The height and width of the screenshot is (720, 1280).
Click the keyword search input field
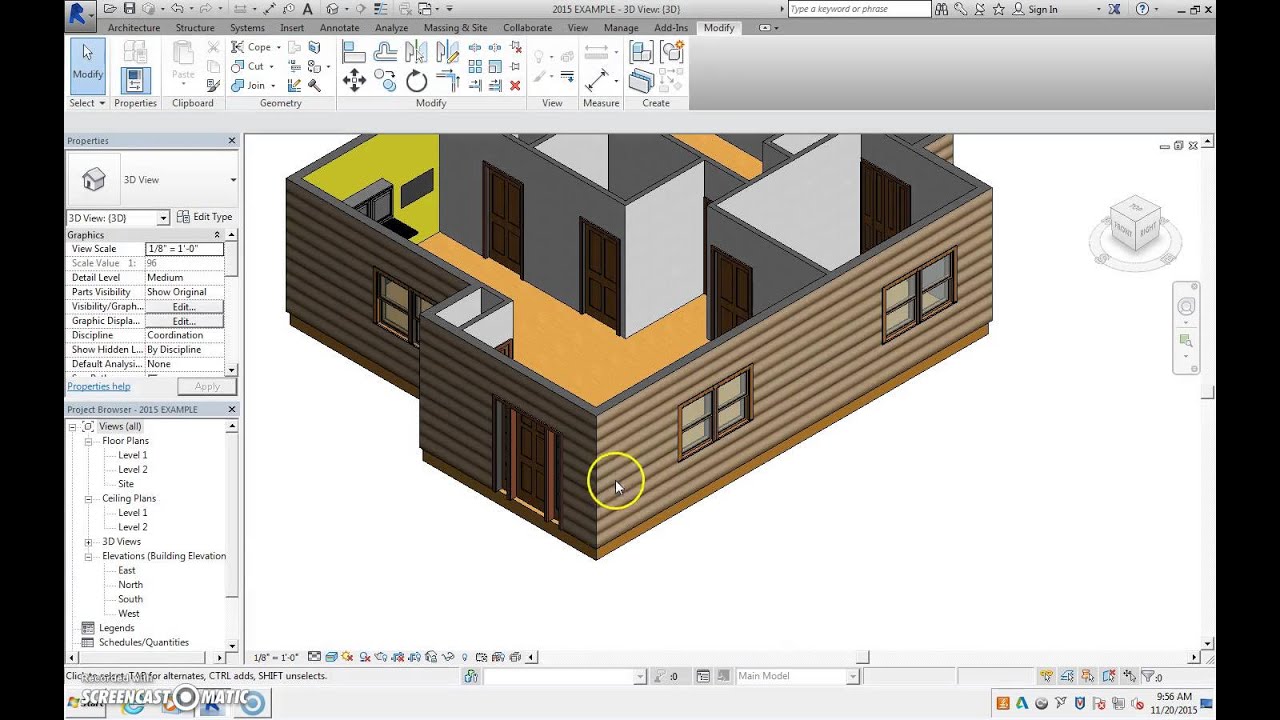click(x=859, y=9)
